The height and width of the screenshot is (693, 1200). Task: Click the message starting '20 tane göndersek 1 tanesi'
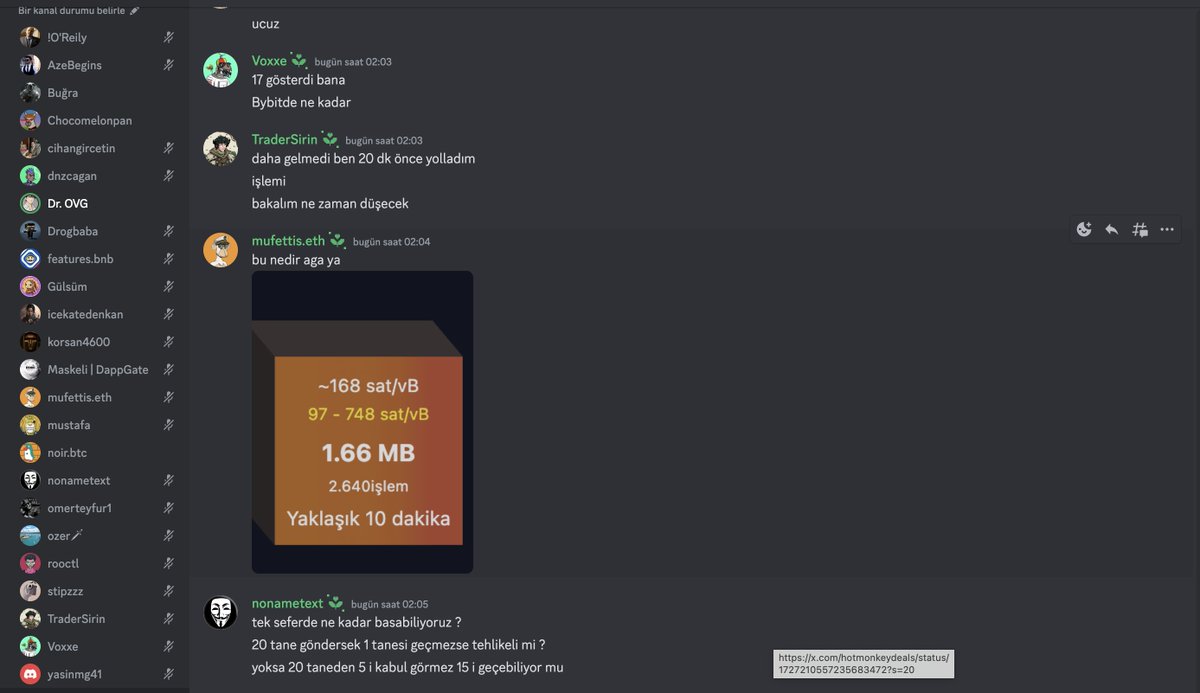pyautogui.click(x=398, y=645)
